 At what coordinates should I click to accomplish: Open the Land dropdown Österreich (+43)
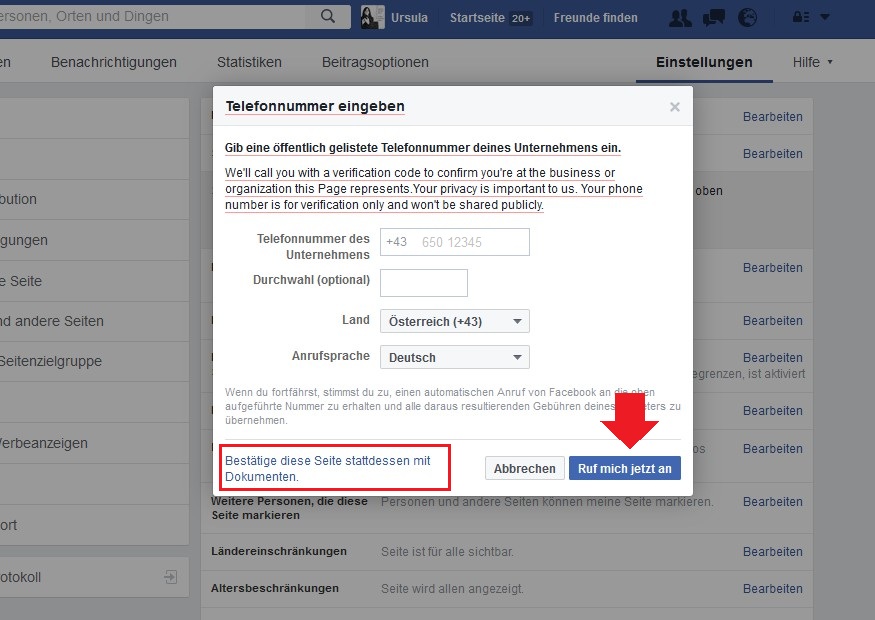455,321
